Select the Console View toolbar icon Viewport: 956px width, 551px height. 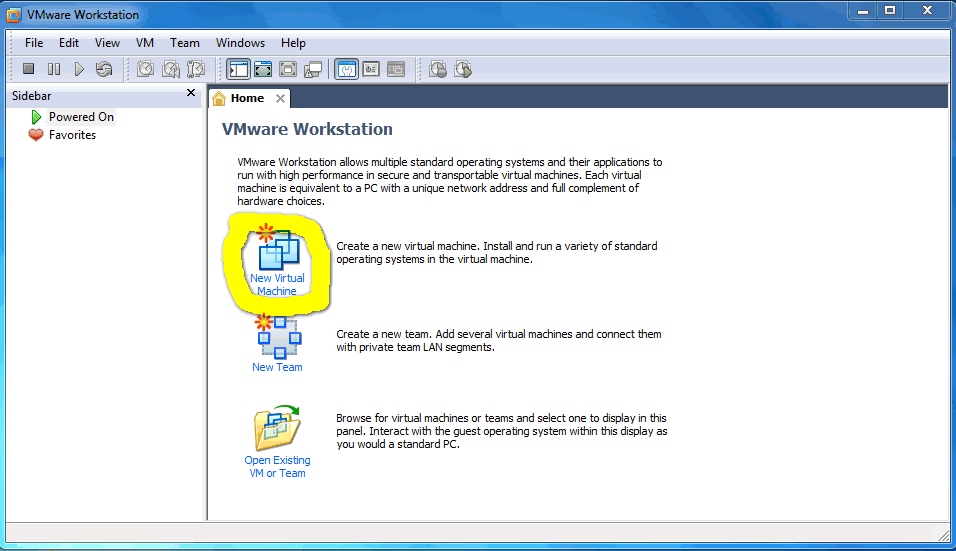pos(396,69)
